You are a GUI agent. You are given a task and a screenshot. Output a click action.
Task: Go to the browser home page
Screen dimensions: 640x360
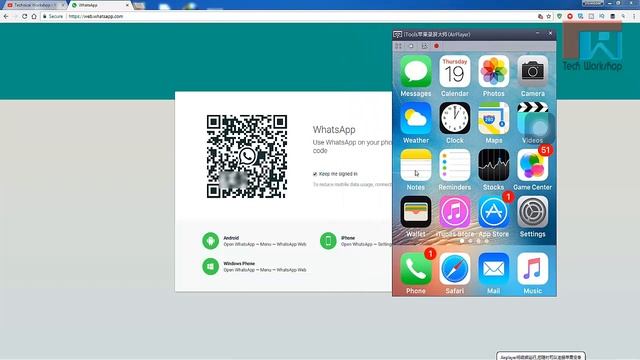tap(34, 16)
